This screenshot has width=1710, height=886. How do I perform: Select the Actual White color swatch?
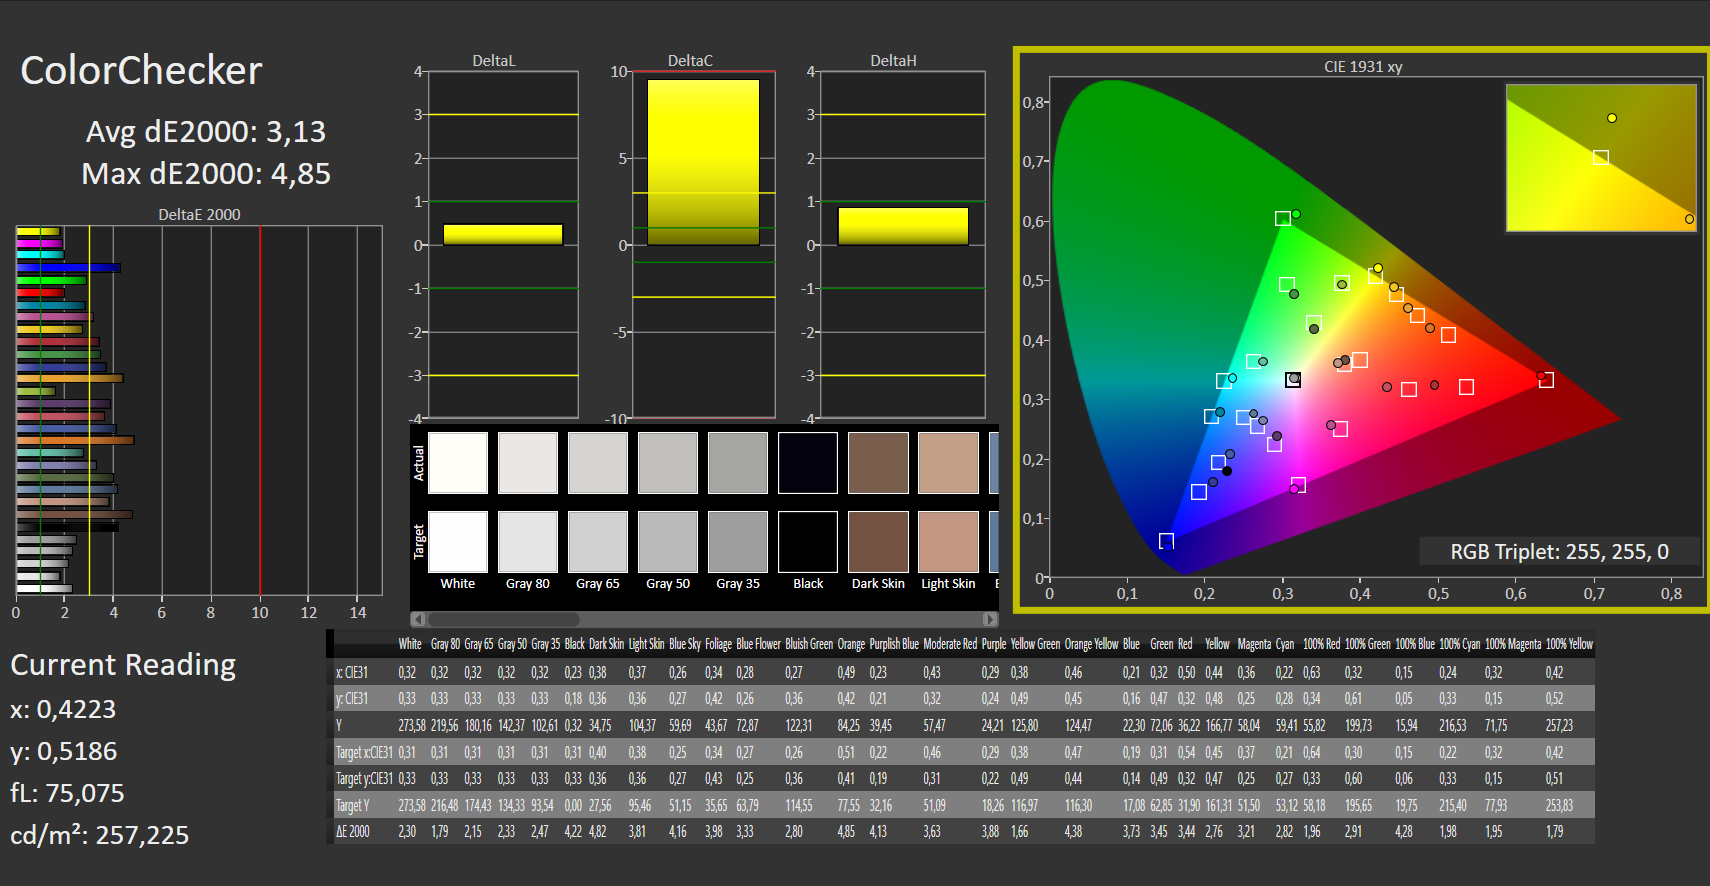(458, 463)
